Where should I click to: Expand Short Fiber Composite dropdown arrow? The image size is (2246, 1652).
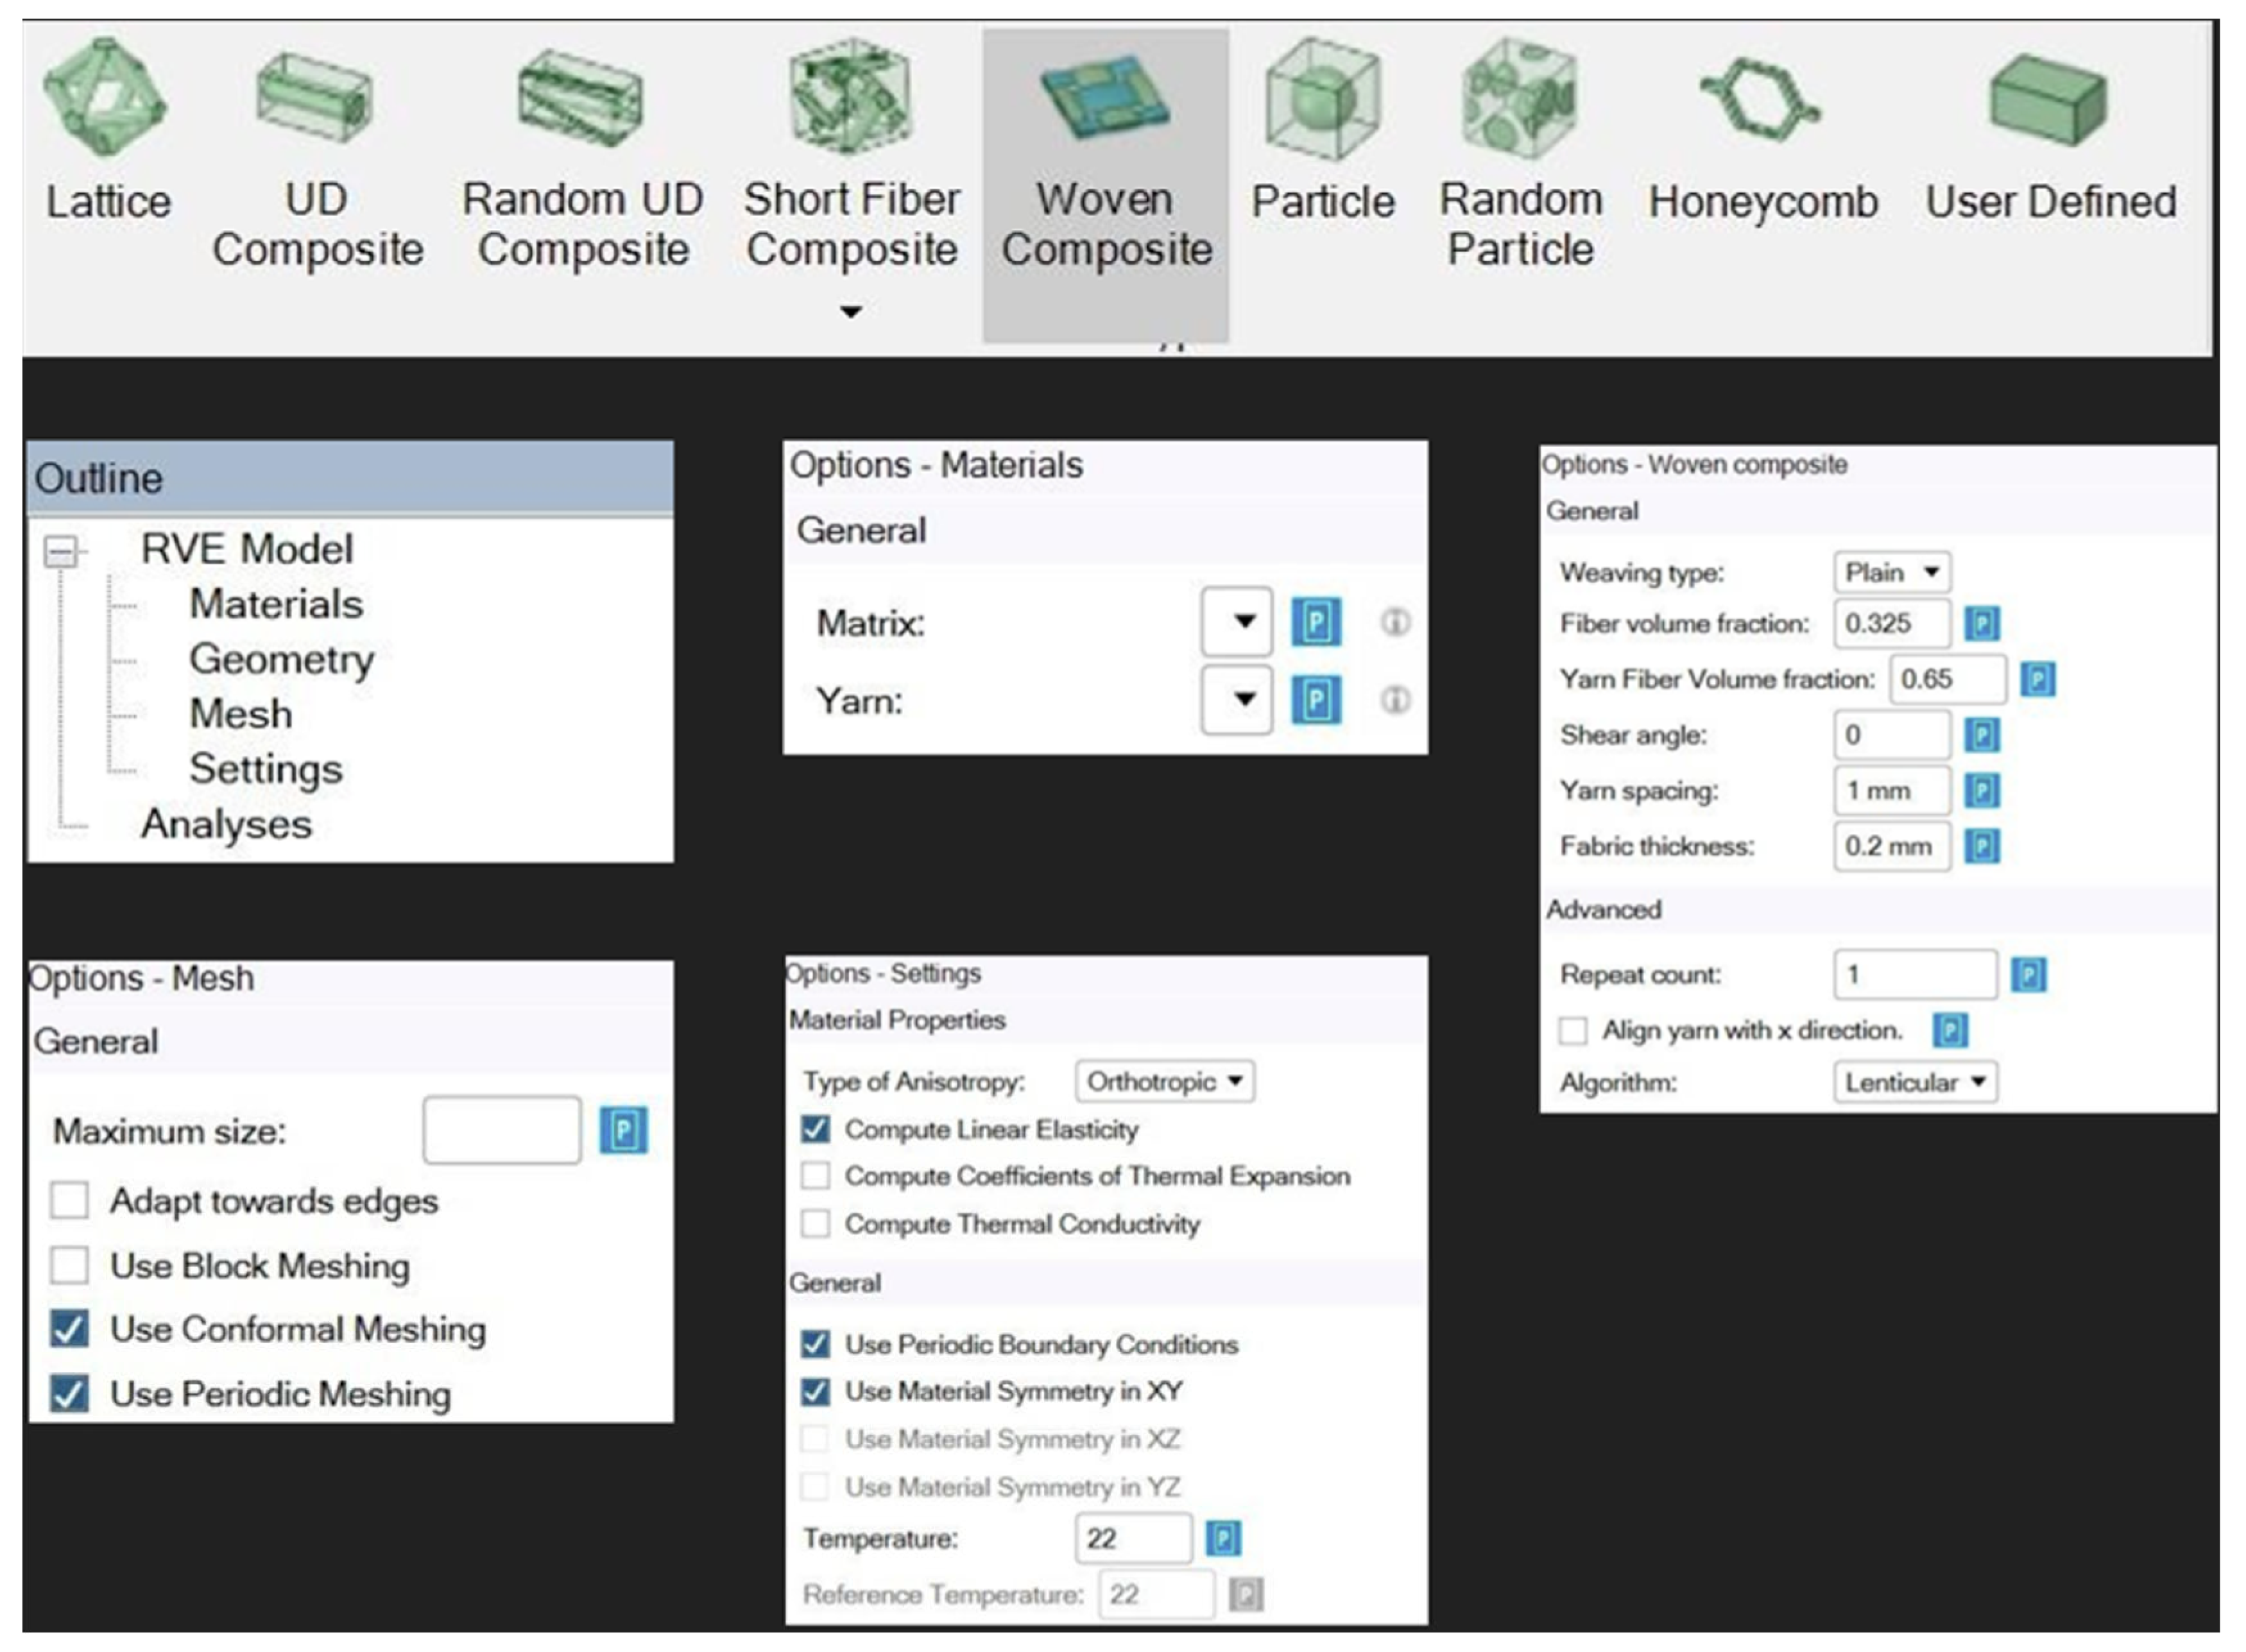click(851, 312)
